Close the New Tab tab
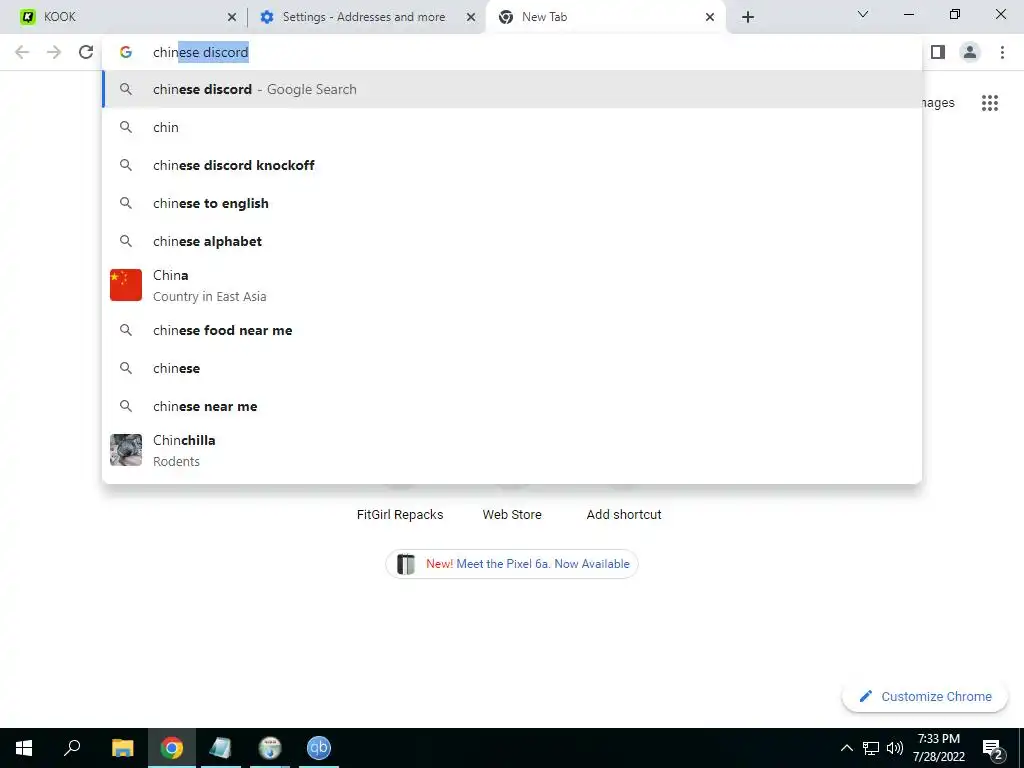The width and height of the screenshot is (1024, 768). pos(710,18)
